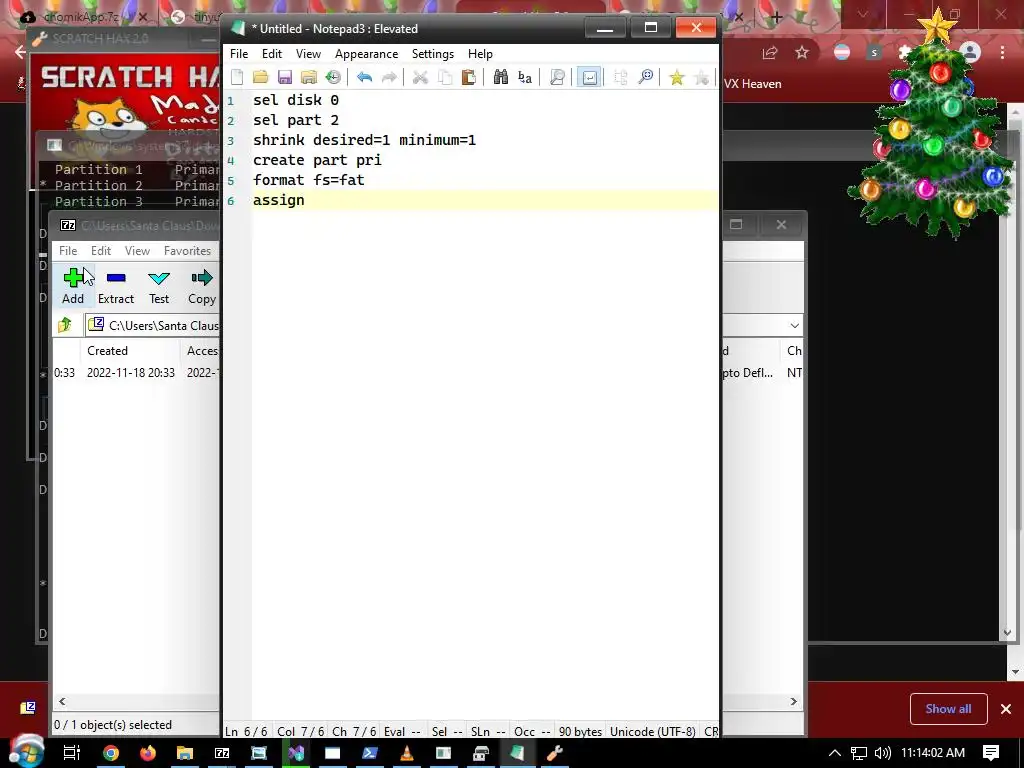Click the share page icon in Chrome
The height and width of the screenshot is (768, 1024).
[771, 53]
